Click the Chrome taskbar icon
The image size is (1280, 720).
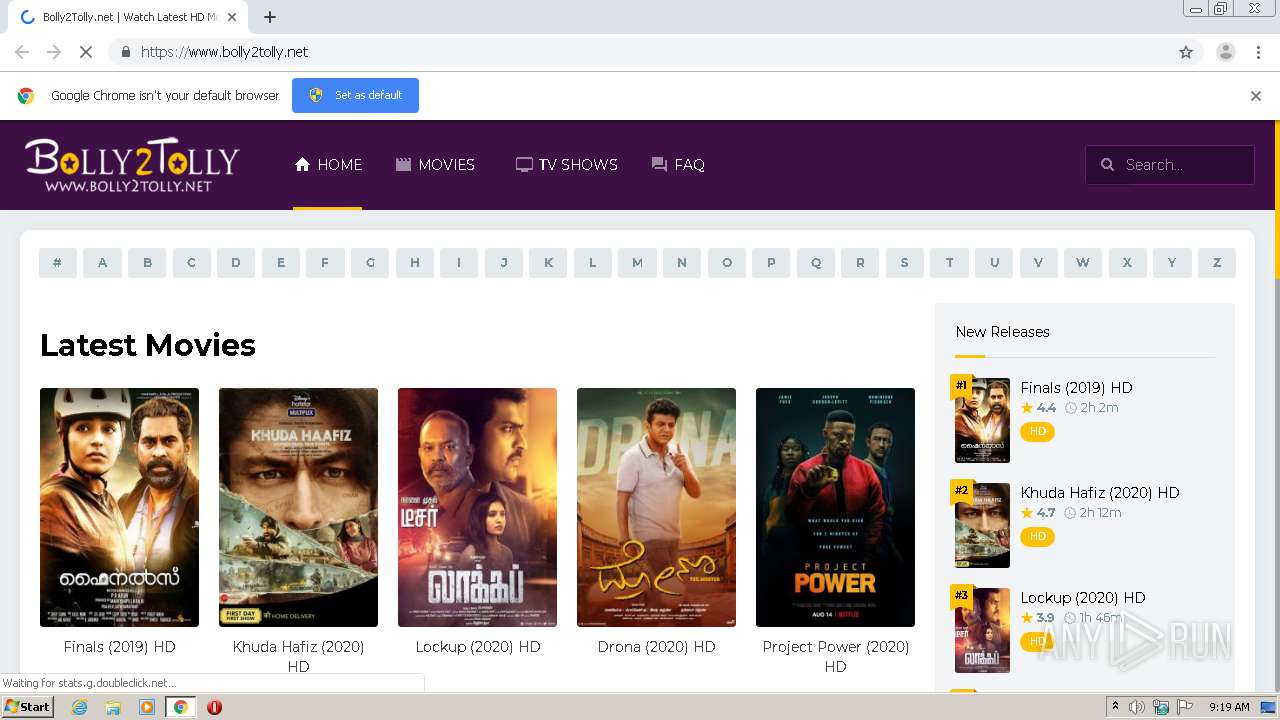[180, 707]
